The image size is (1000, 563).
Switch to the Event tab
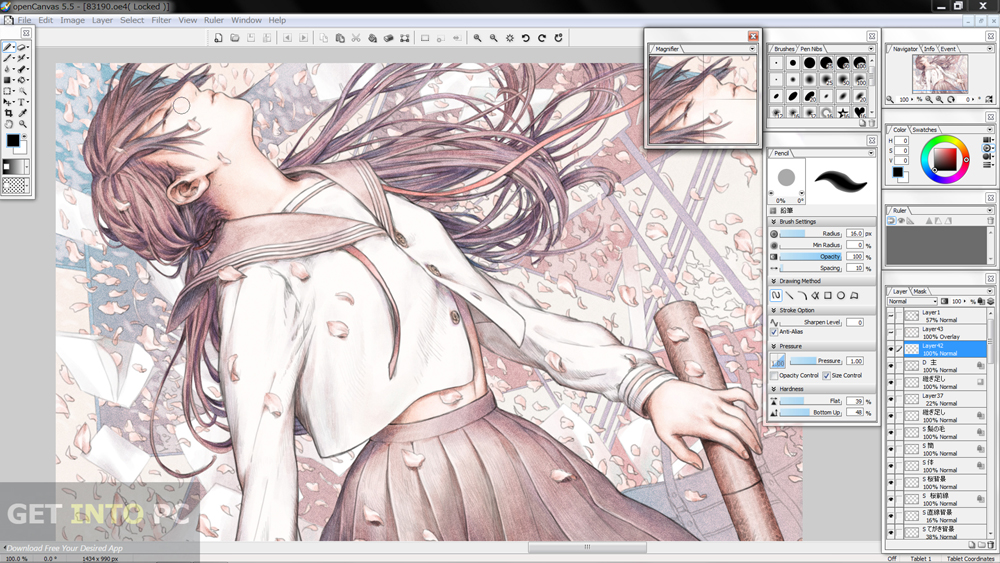coord(948,48)
